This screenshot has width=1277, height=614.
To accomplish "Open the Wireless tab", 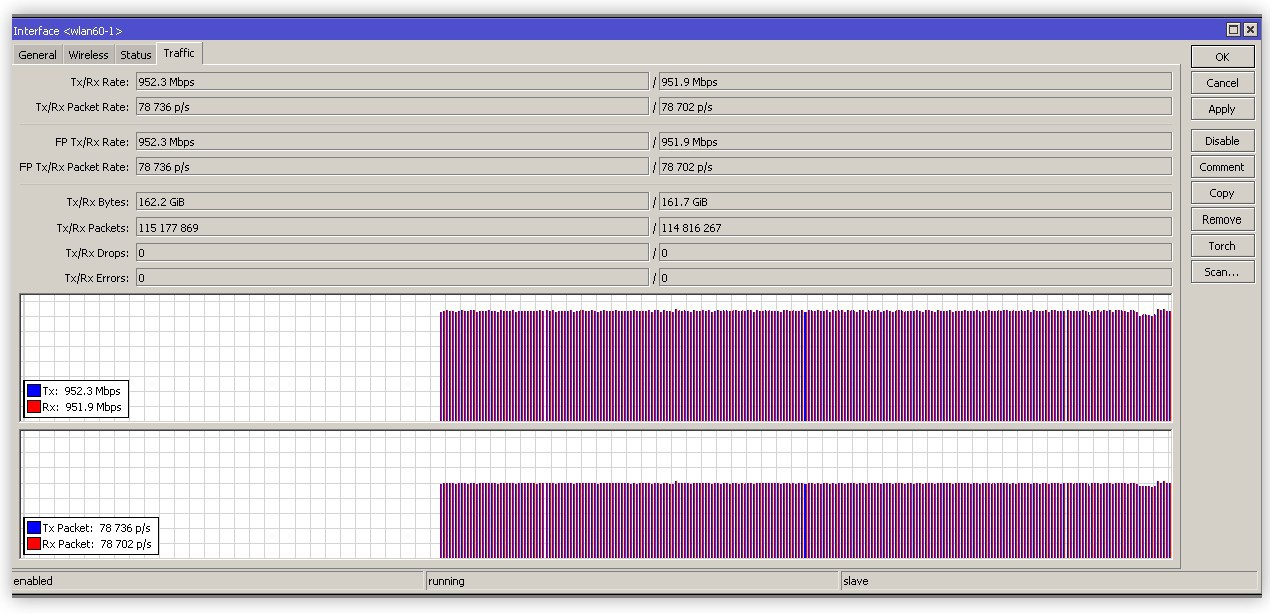I will (88, 55).
